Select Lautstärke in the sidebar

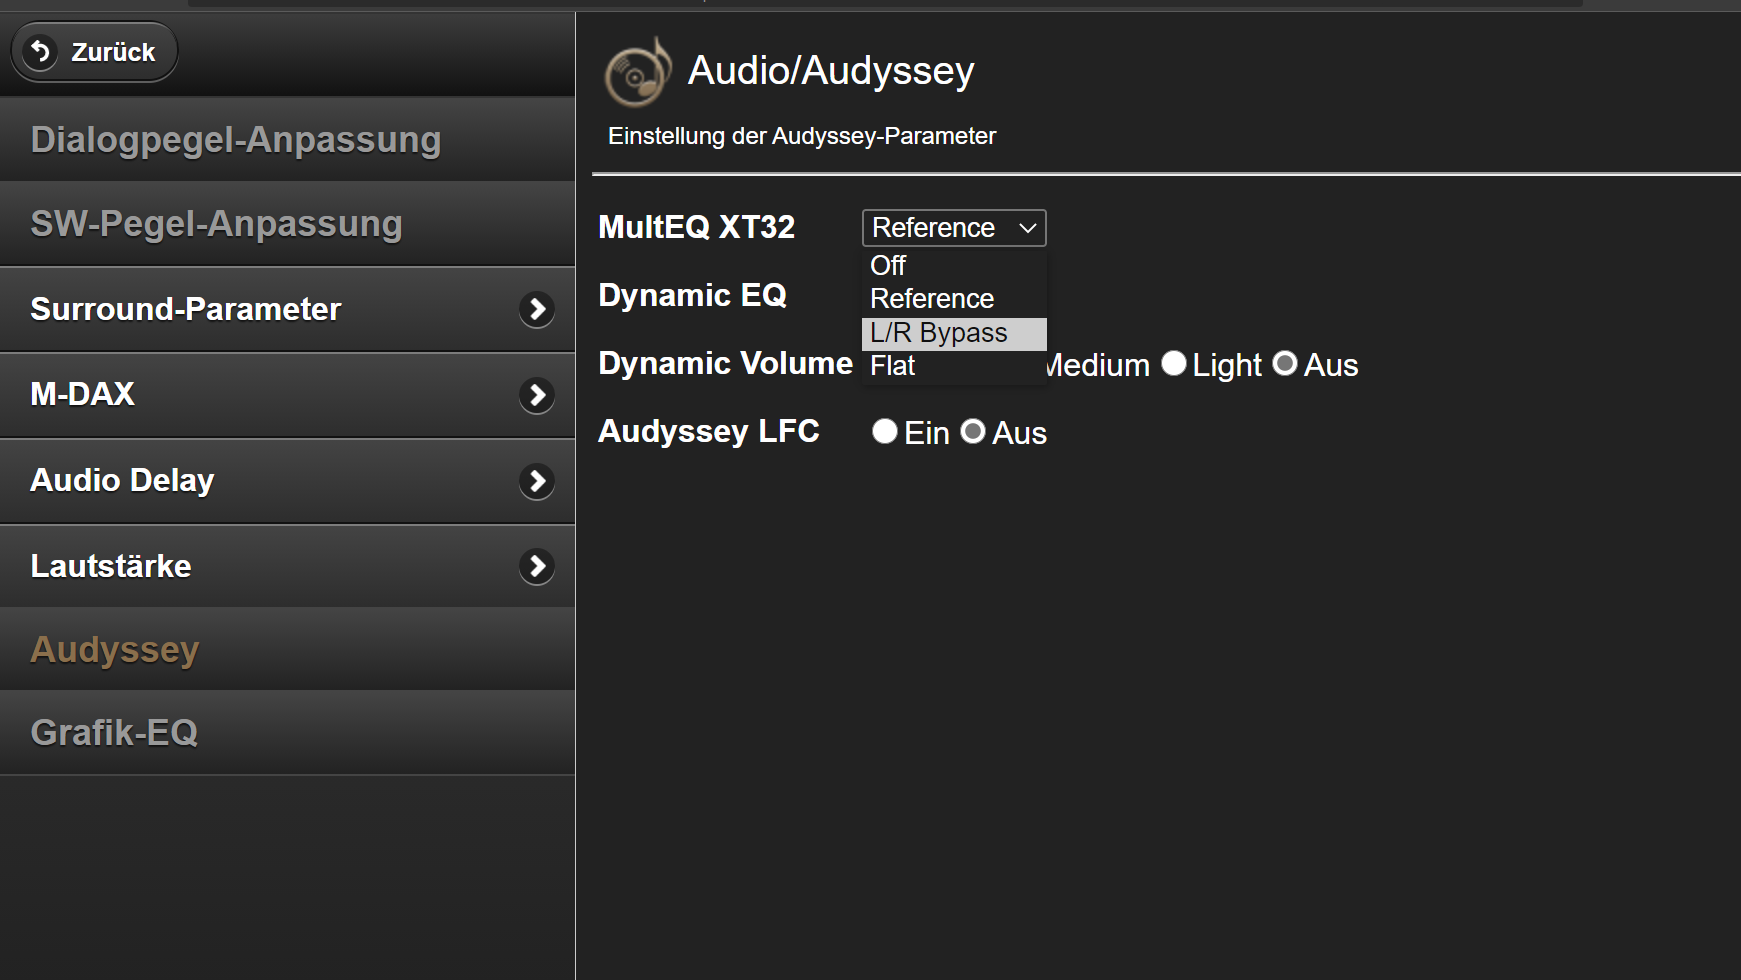[287, 566]
